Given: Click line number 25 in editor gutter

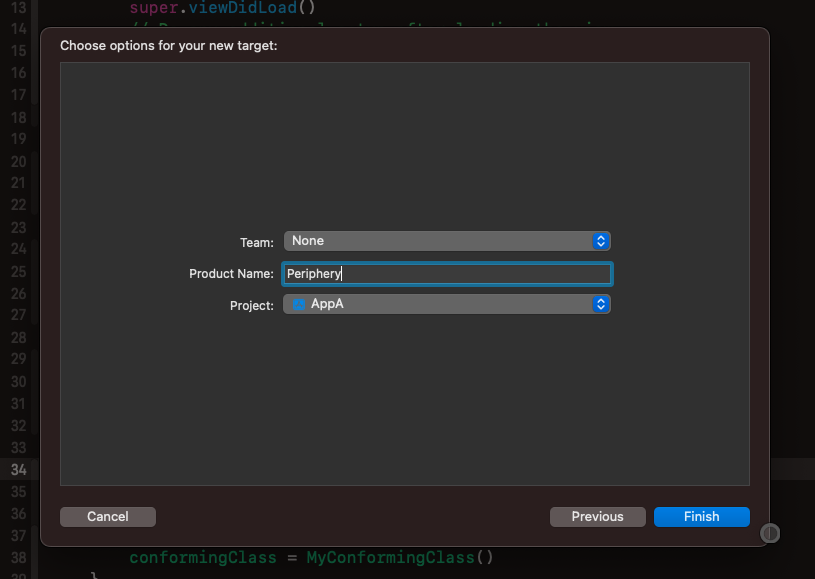Looking at the screenshot, I should pos(19,272).
